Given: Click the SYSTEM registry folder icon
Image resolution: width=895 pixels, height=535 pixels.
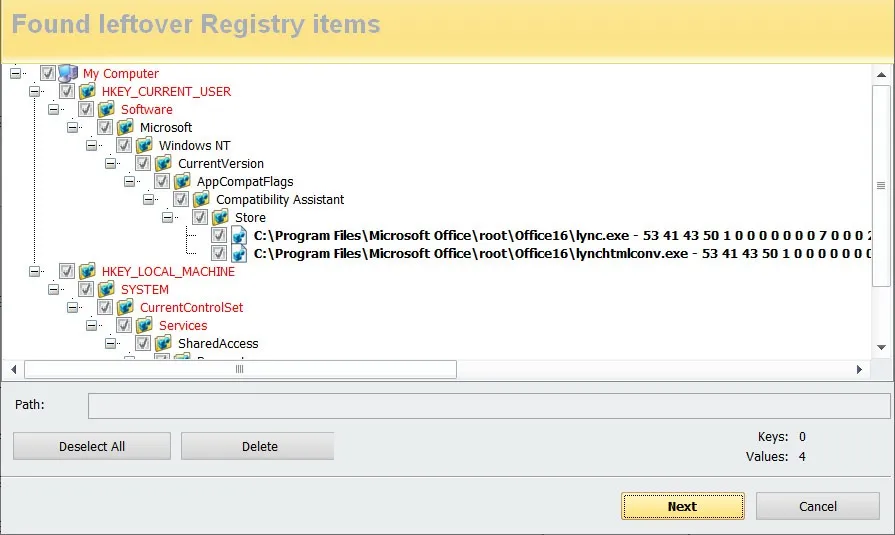Looking at the screenshot, I should [x=106, y=289].
